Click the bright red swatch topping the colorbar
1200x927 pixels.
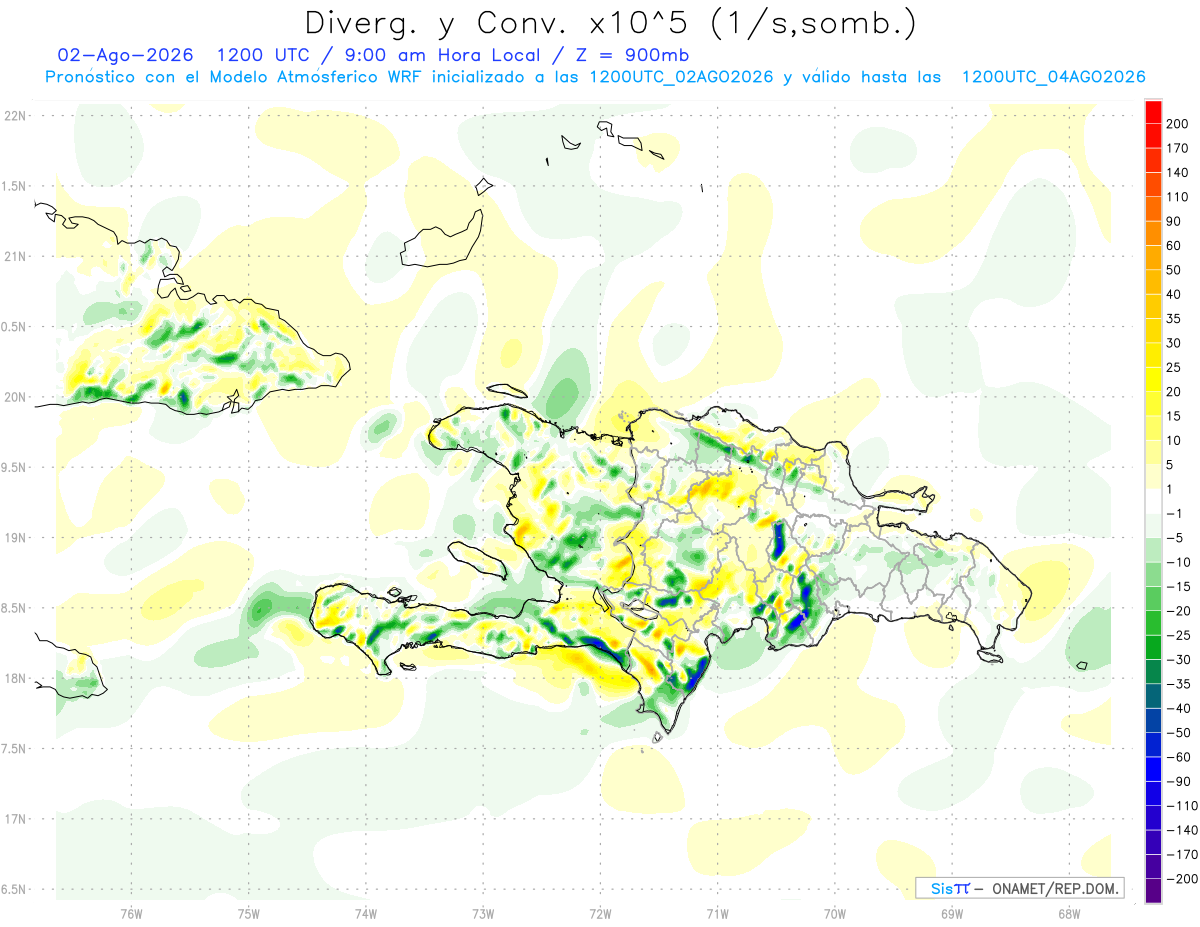(x=1153, y=112)
